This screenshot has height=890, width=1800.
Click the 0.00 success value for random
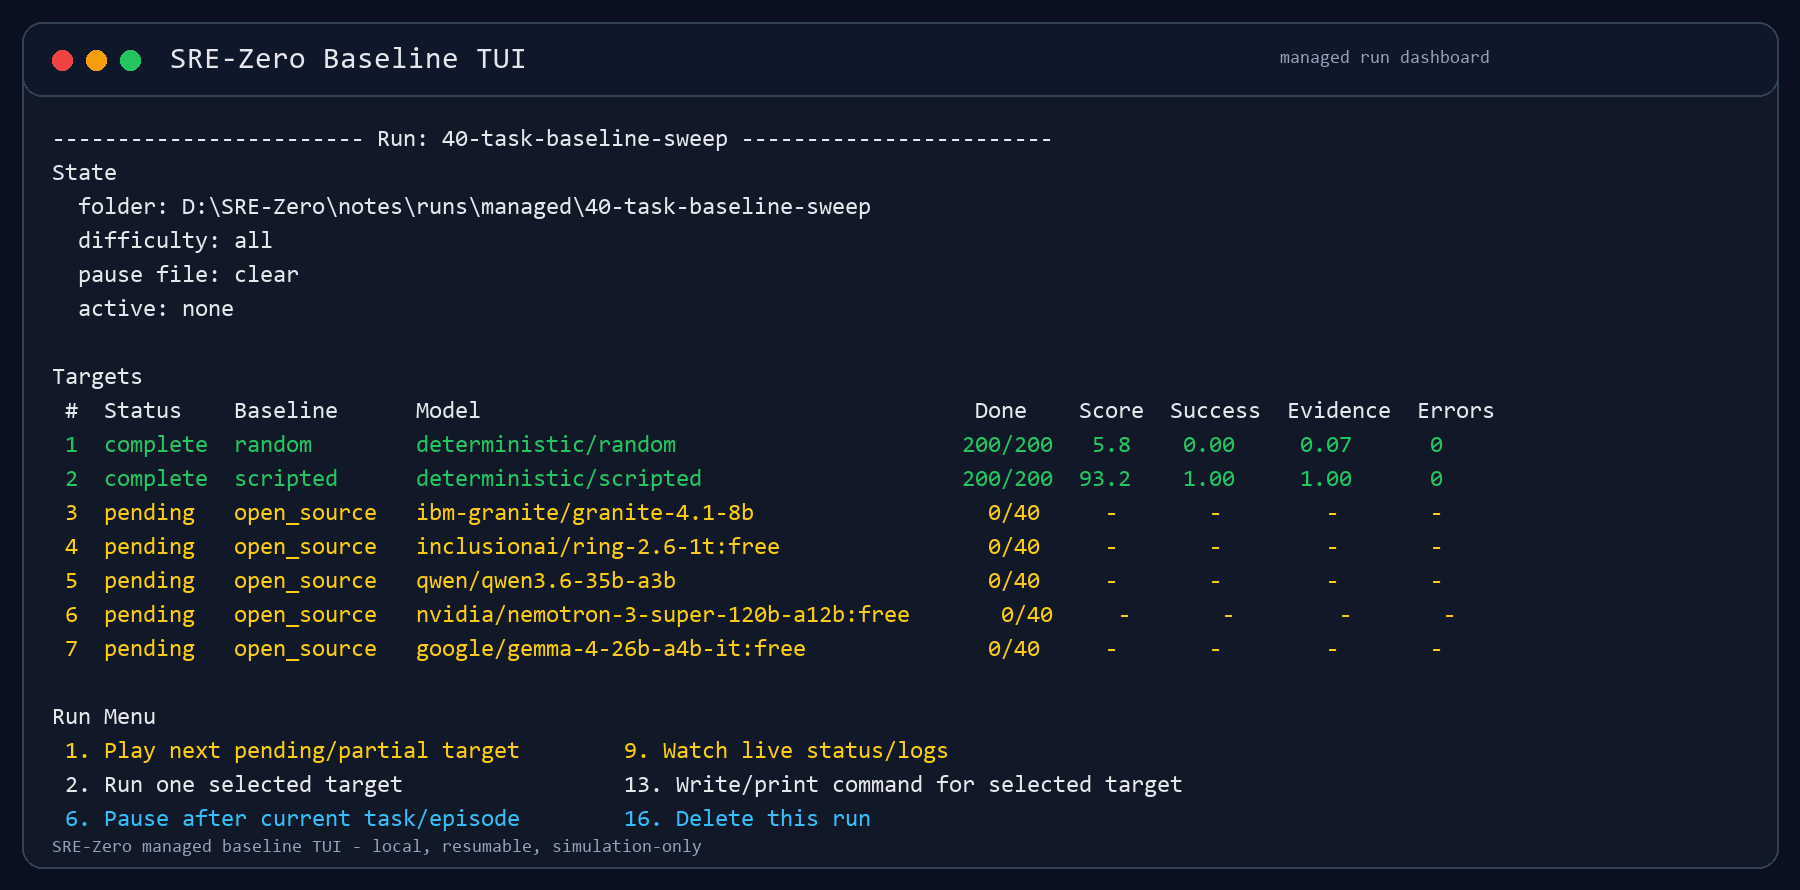tap(1209, 445)
